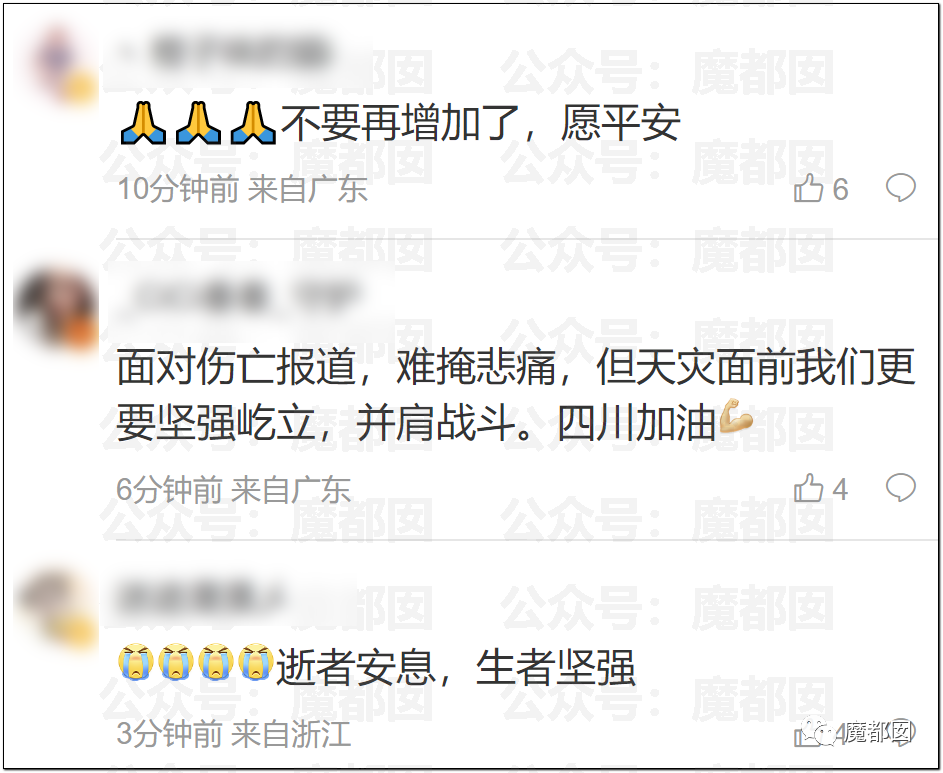Click the 10分钟前 来自广东 timestamp

click(x=242, y=189)
